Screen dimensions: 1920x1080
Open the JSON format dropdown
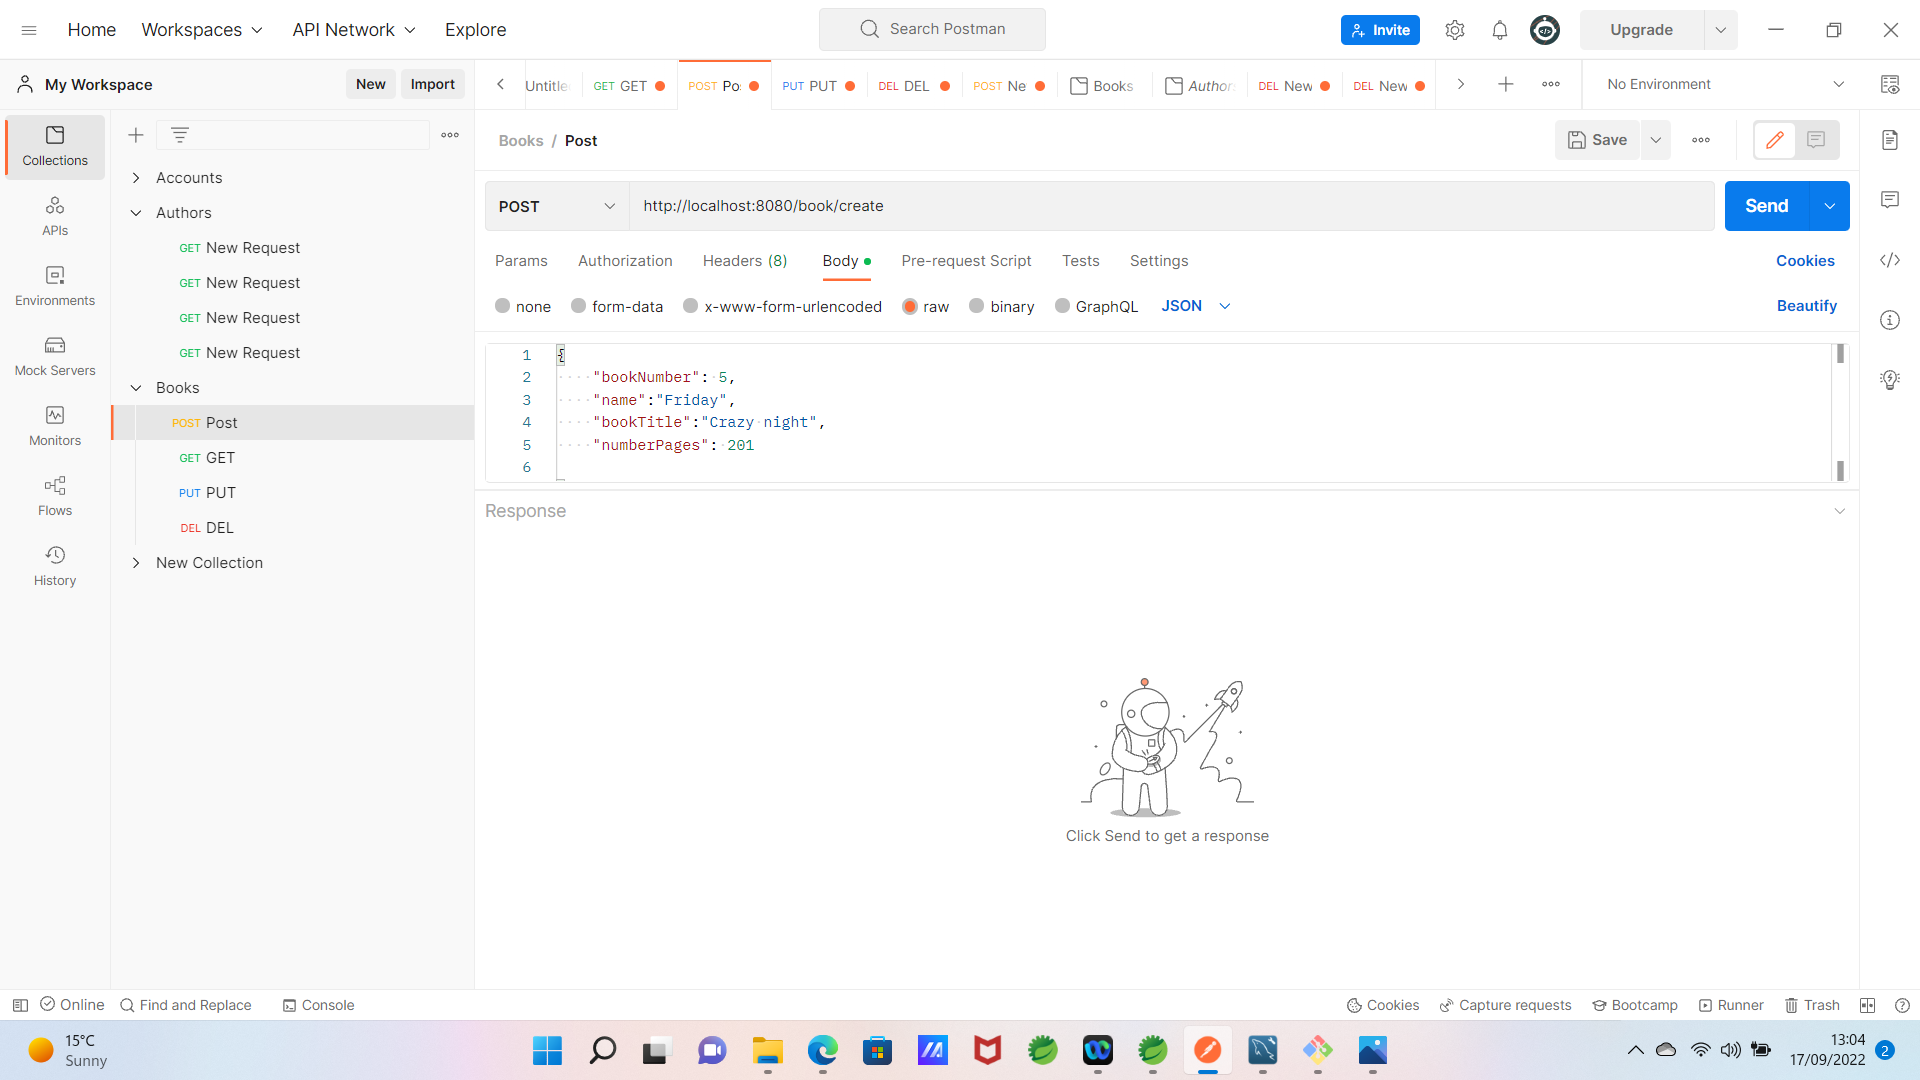click(x=1196, y=306)
